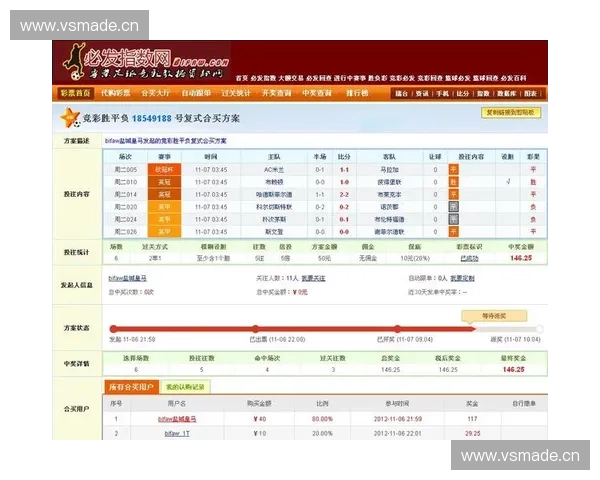Click the 比分 column header in match table
Image resolution: width=600 pixels, height=480 pixels.
(344, 157)
